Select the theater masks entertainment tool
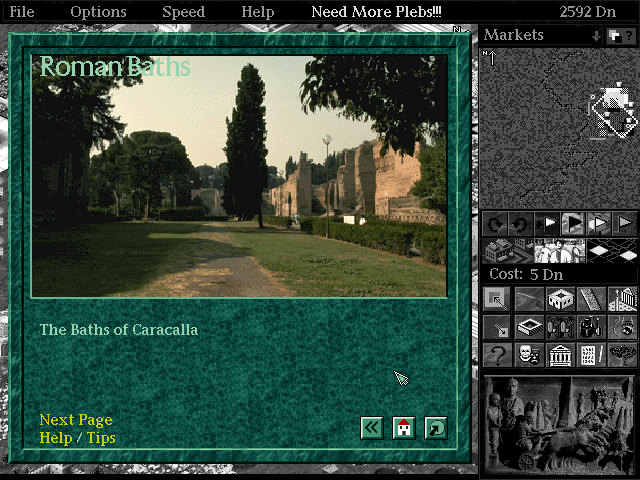640x480 pixels. click(x=529, y=355)
